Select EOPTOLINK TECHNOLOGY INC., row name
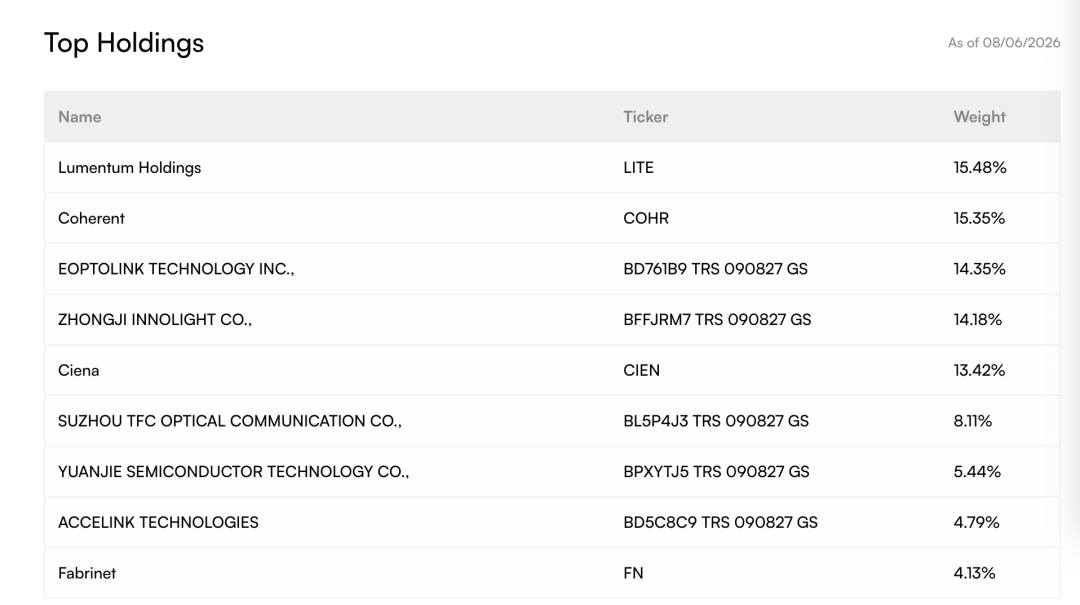Screen dimensions: 1080x605 (x=176, y=269)
